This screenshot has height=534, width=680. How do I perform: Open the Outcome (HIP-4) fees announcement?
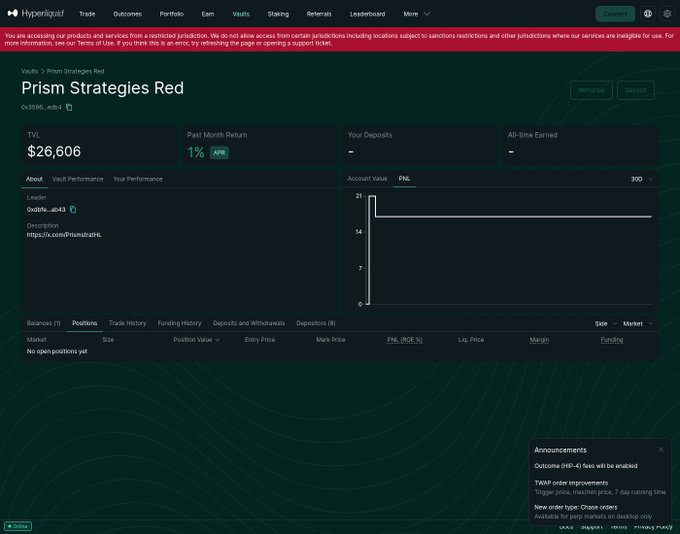(586, 466)
